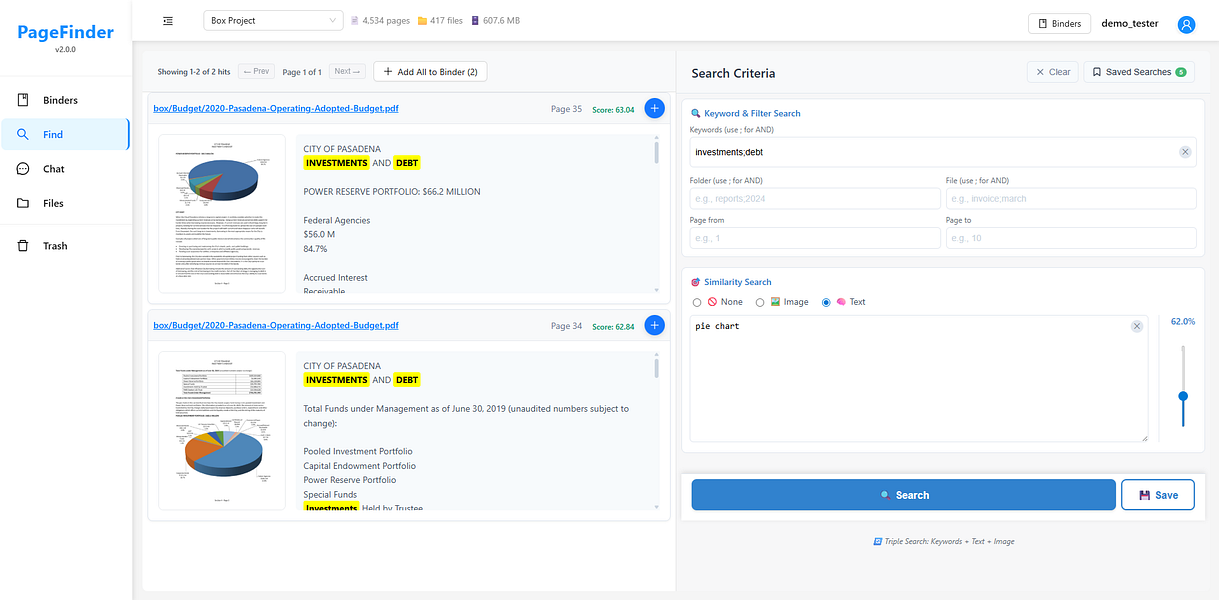Click the 417 files stat
The image size is (1219, 600).
click(439, 20)
